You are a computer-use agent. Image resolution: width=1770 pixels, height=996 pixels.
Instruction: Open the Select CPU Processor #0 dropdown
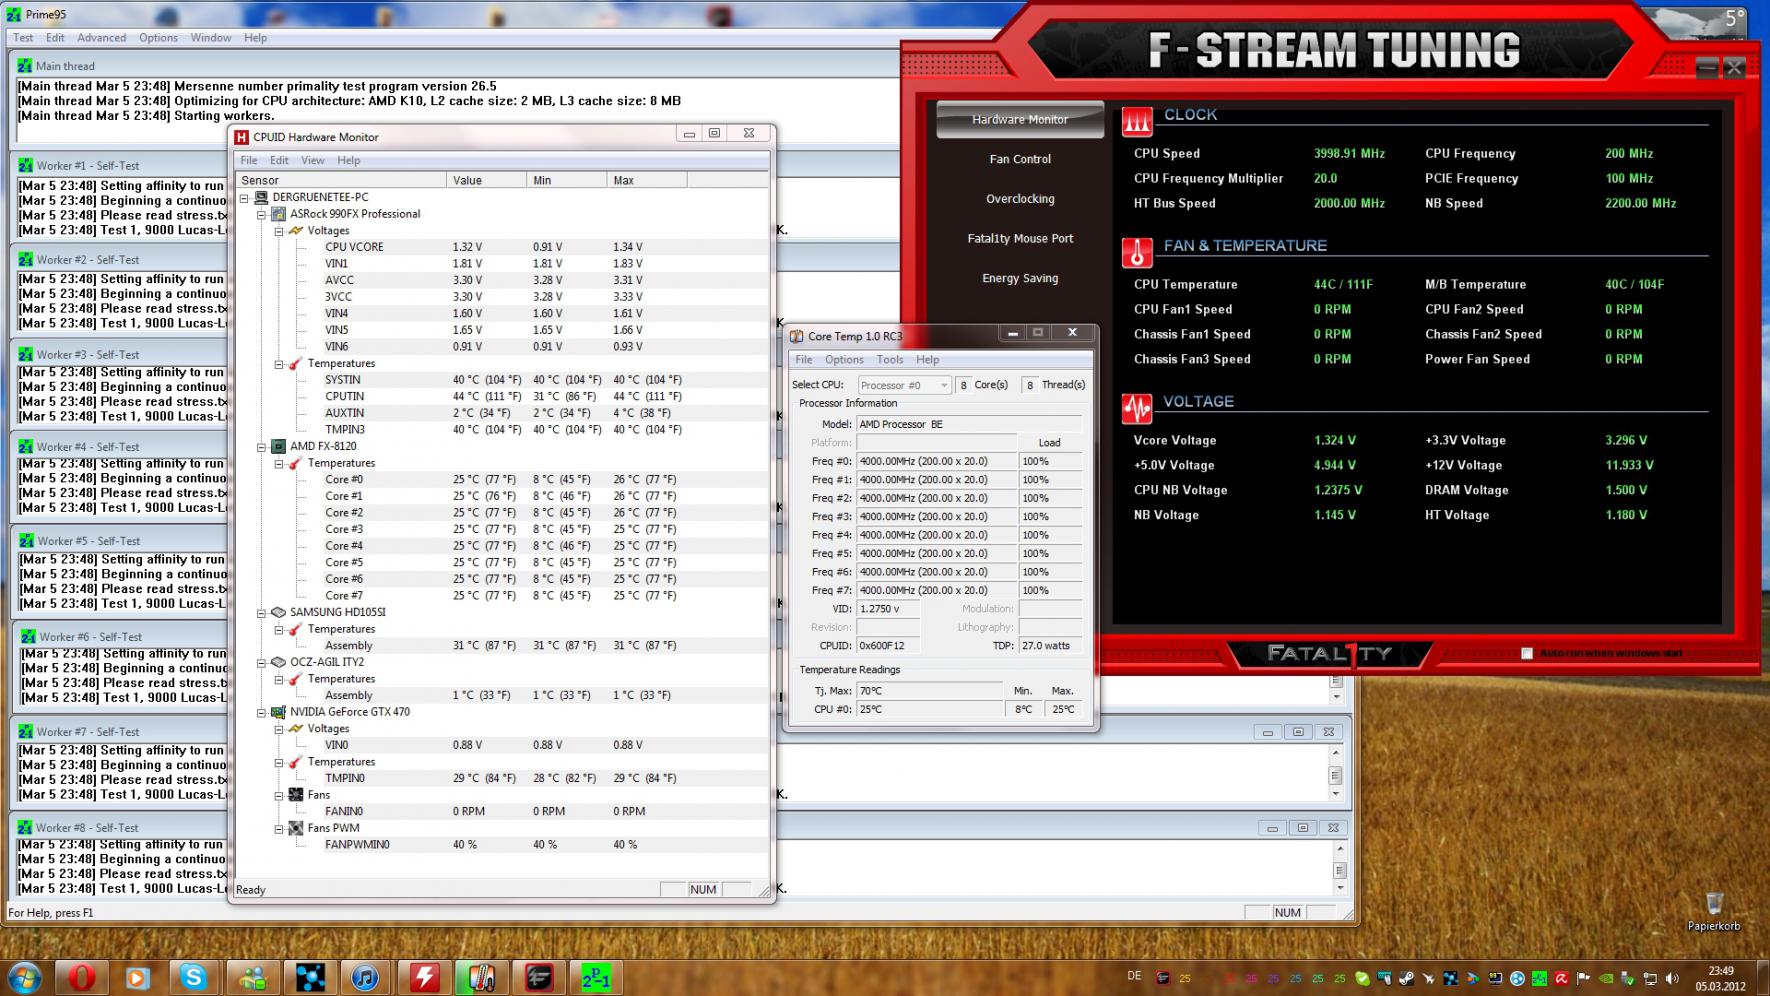(904, 385)
